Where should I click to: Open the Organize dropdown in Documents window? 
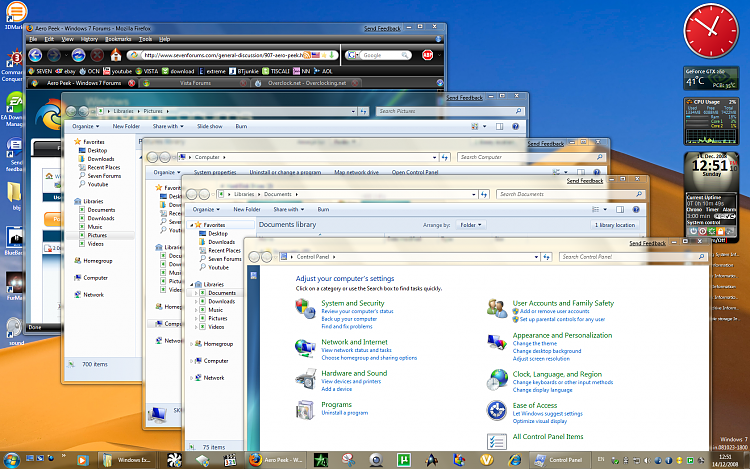pyautogui.click(x=206, y=209)
